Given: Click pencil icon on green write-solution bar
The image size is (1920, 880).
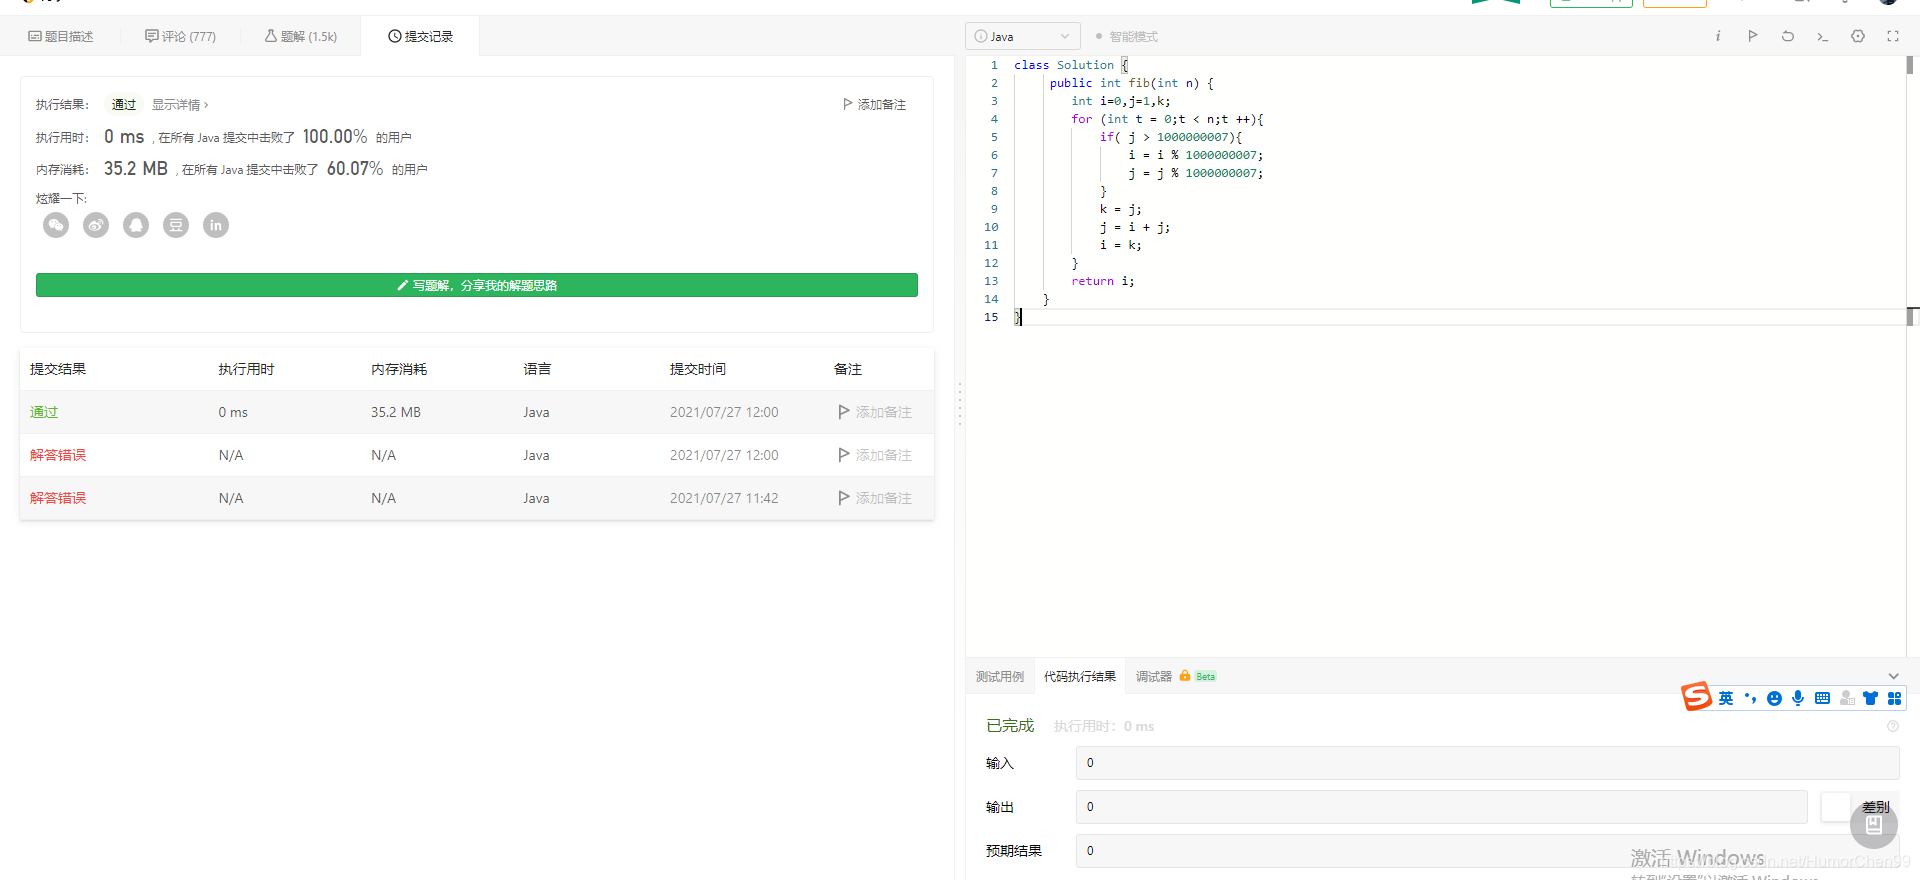Looking at the screenshot, I should tap(402, 285).
